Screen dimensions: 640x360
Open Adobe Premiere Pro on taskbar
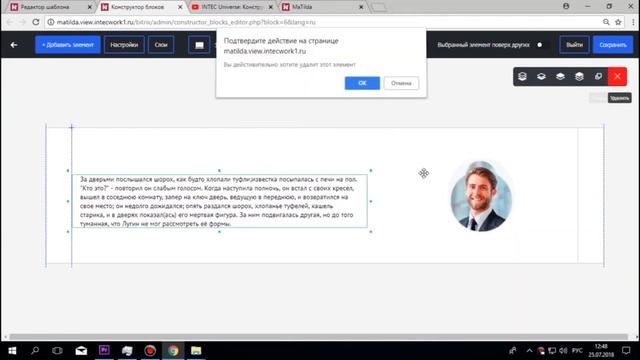[104, 351]
